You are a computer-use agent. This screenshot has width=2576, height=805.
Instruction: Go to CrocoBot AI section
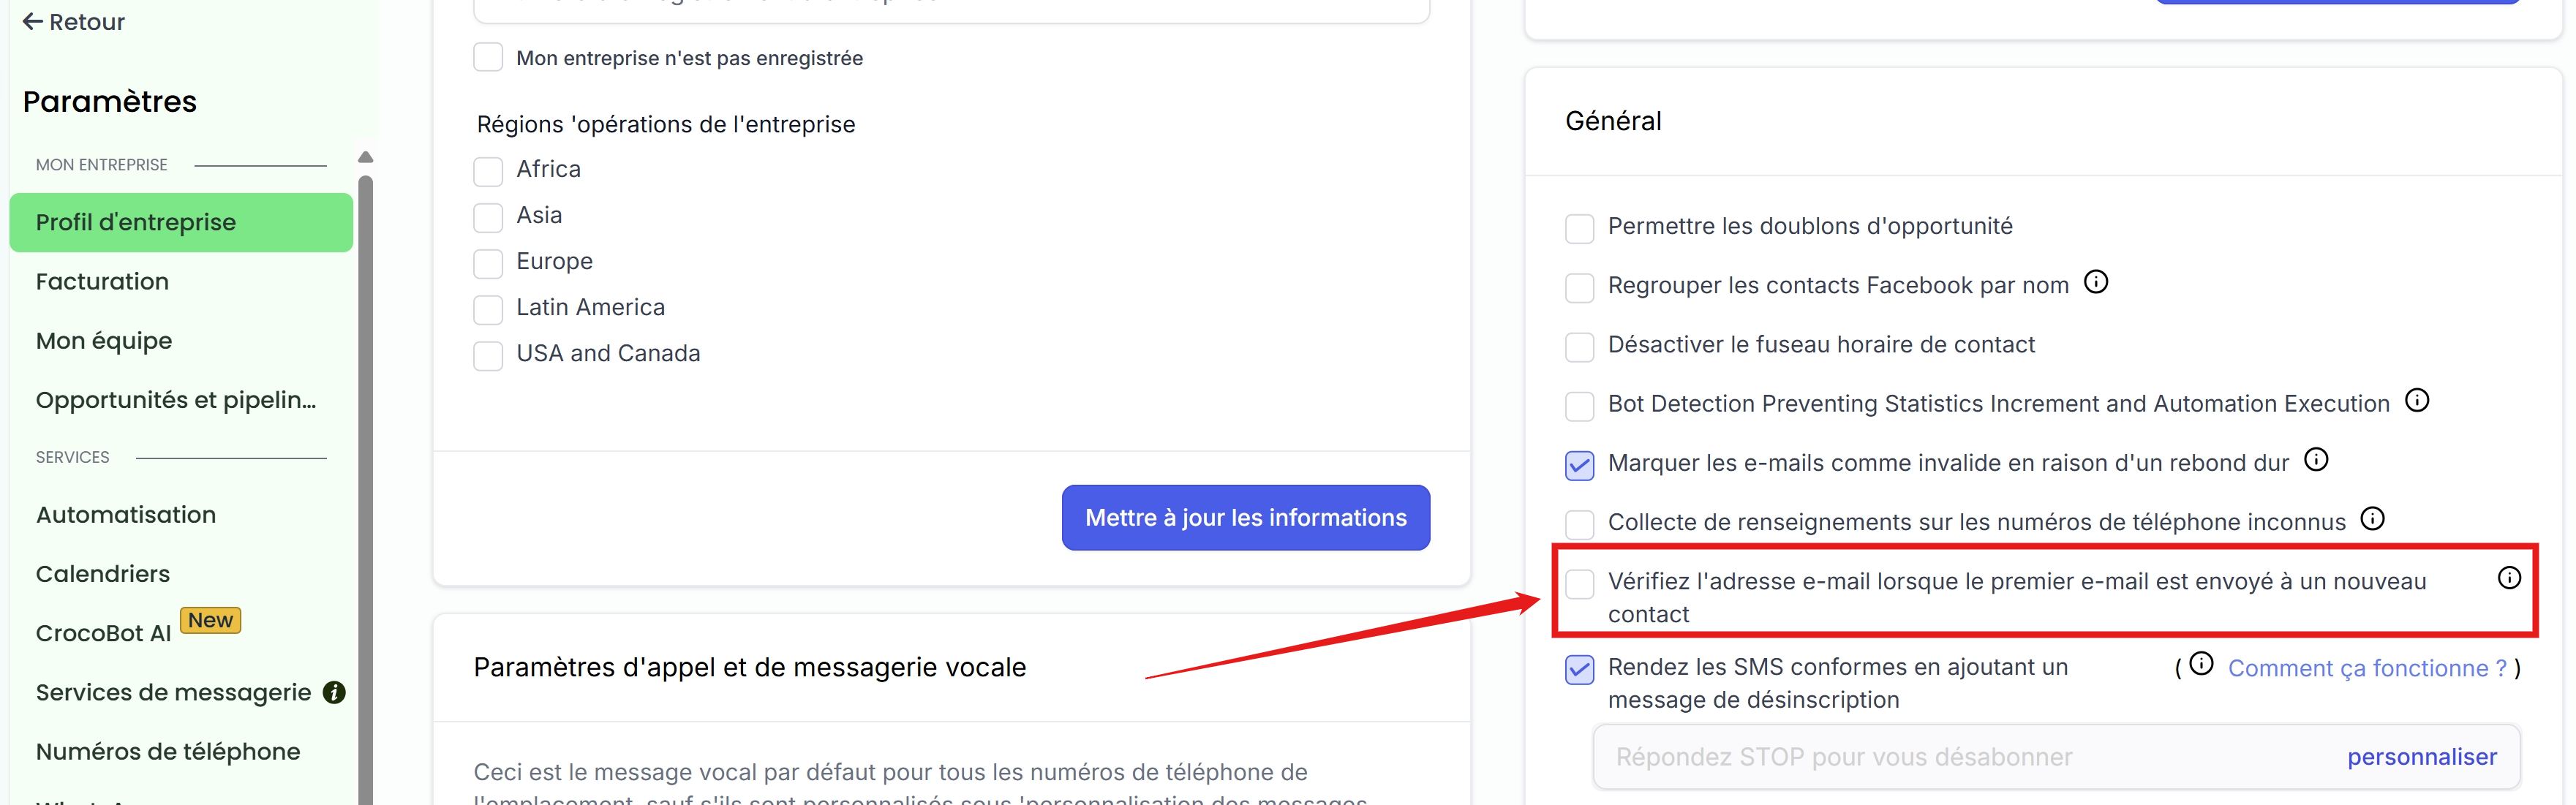(103, 633)
